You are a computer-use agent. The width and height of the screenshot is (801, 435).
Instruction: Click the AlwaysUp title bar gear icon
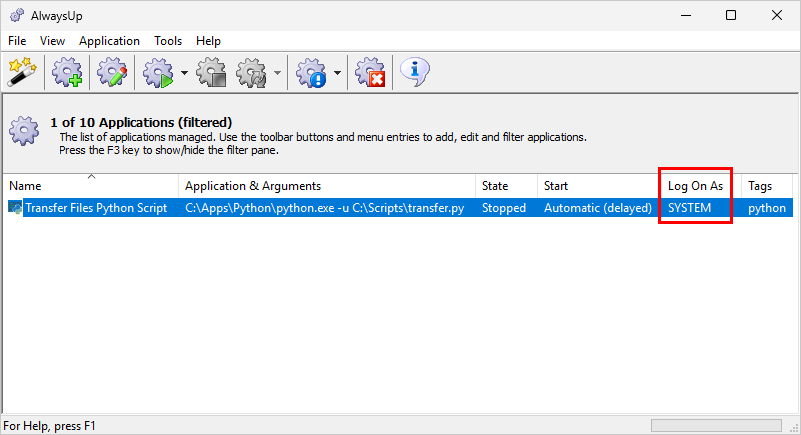(x=17, y=16)
